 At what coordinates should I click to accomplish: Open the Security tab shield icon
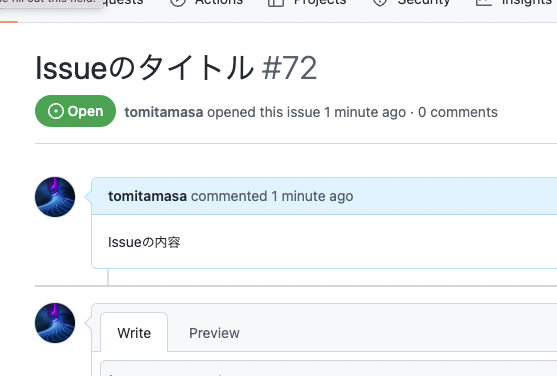380,3
